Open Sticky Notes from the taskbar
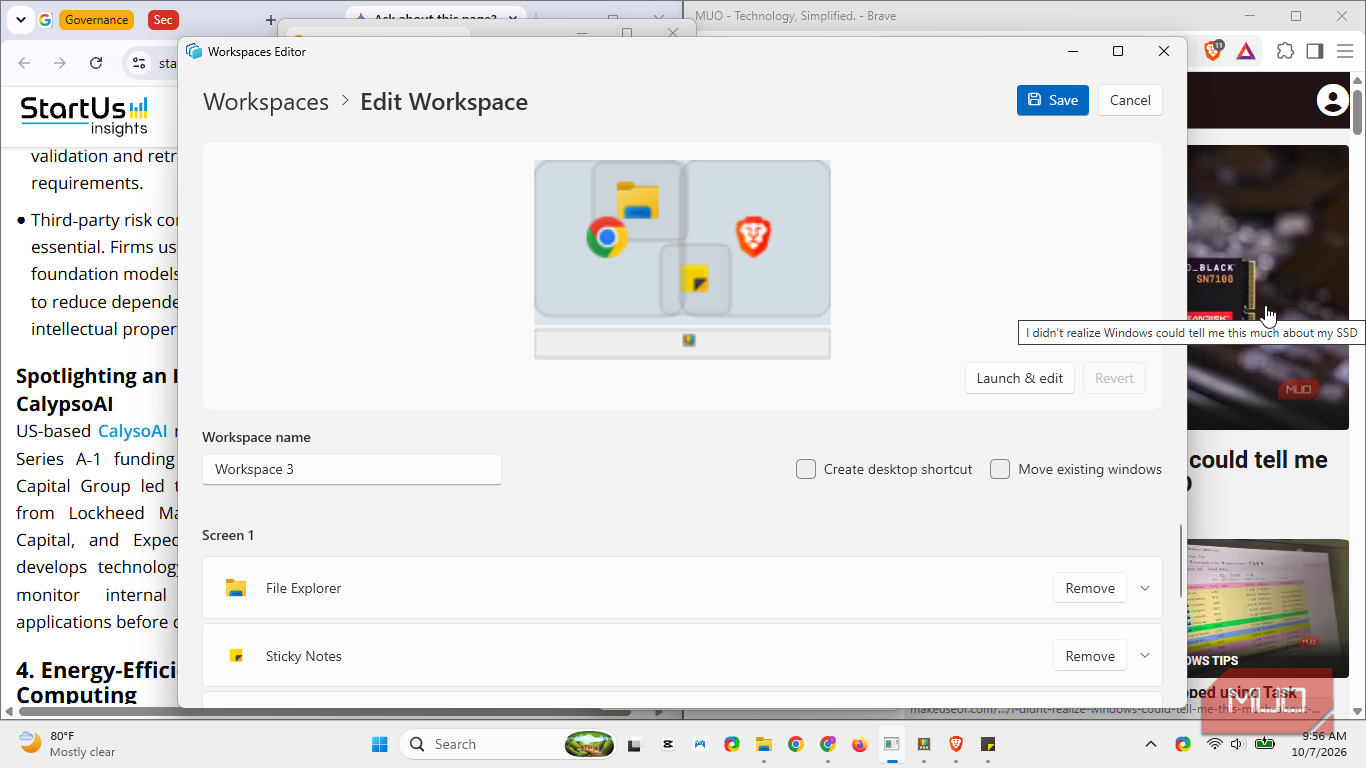Viewport: 1366px width, 768px height. click(x=988, y=744)
